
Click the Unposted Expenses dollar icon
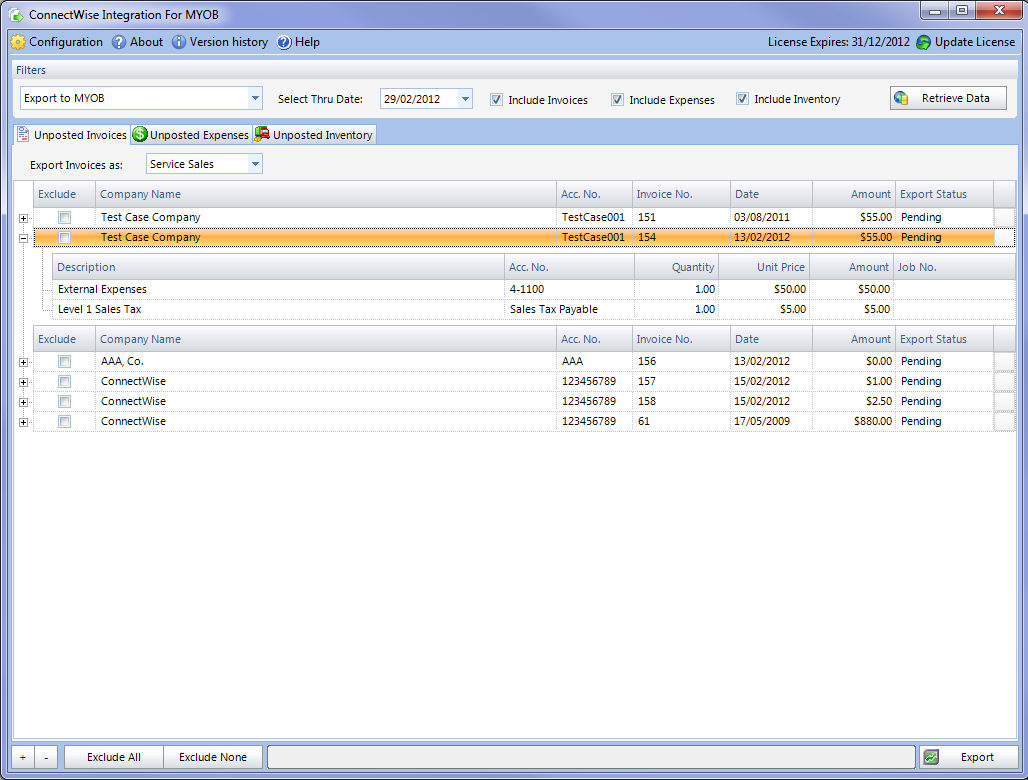(x=140, y=134)
